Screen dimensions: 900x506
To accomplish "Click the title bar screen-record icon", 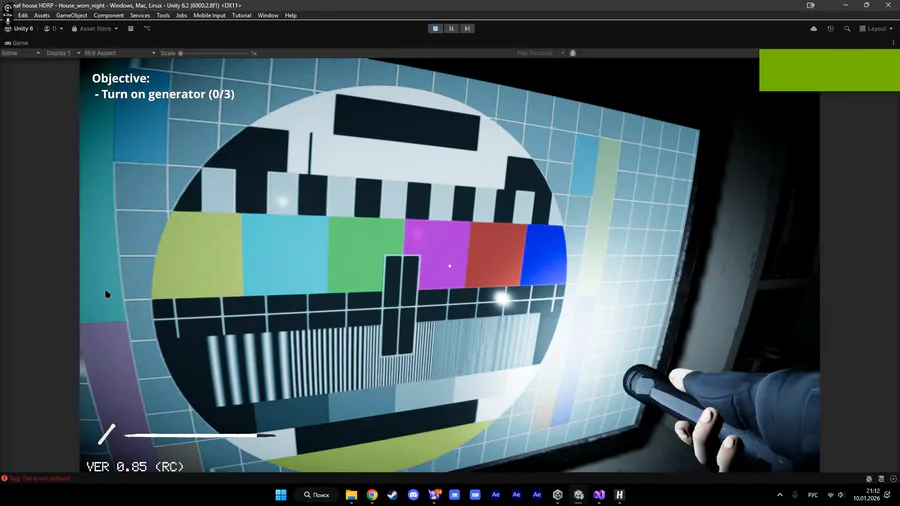I will 810,5.
